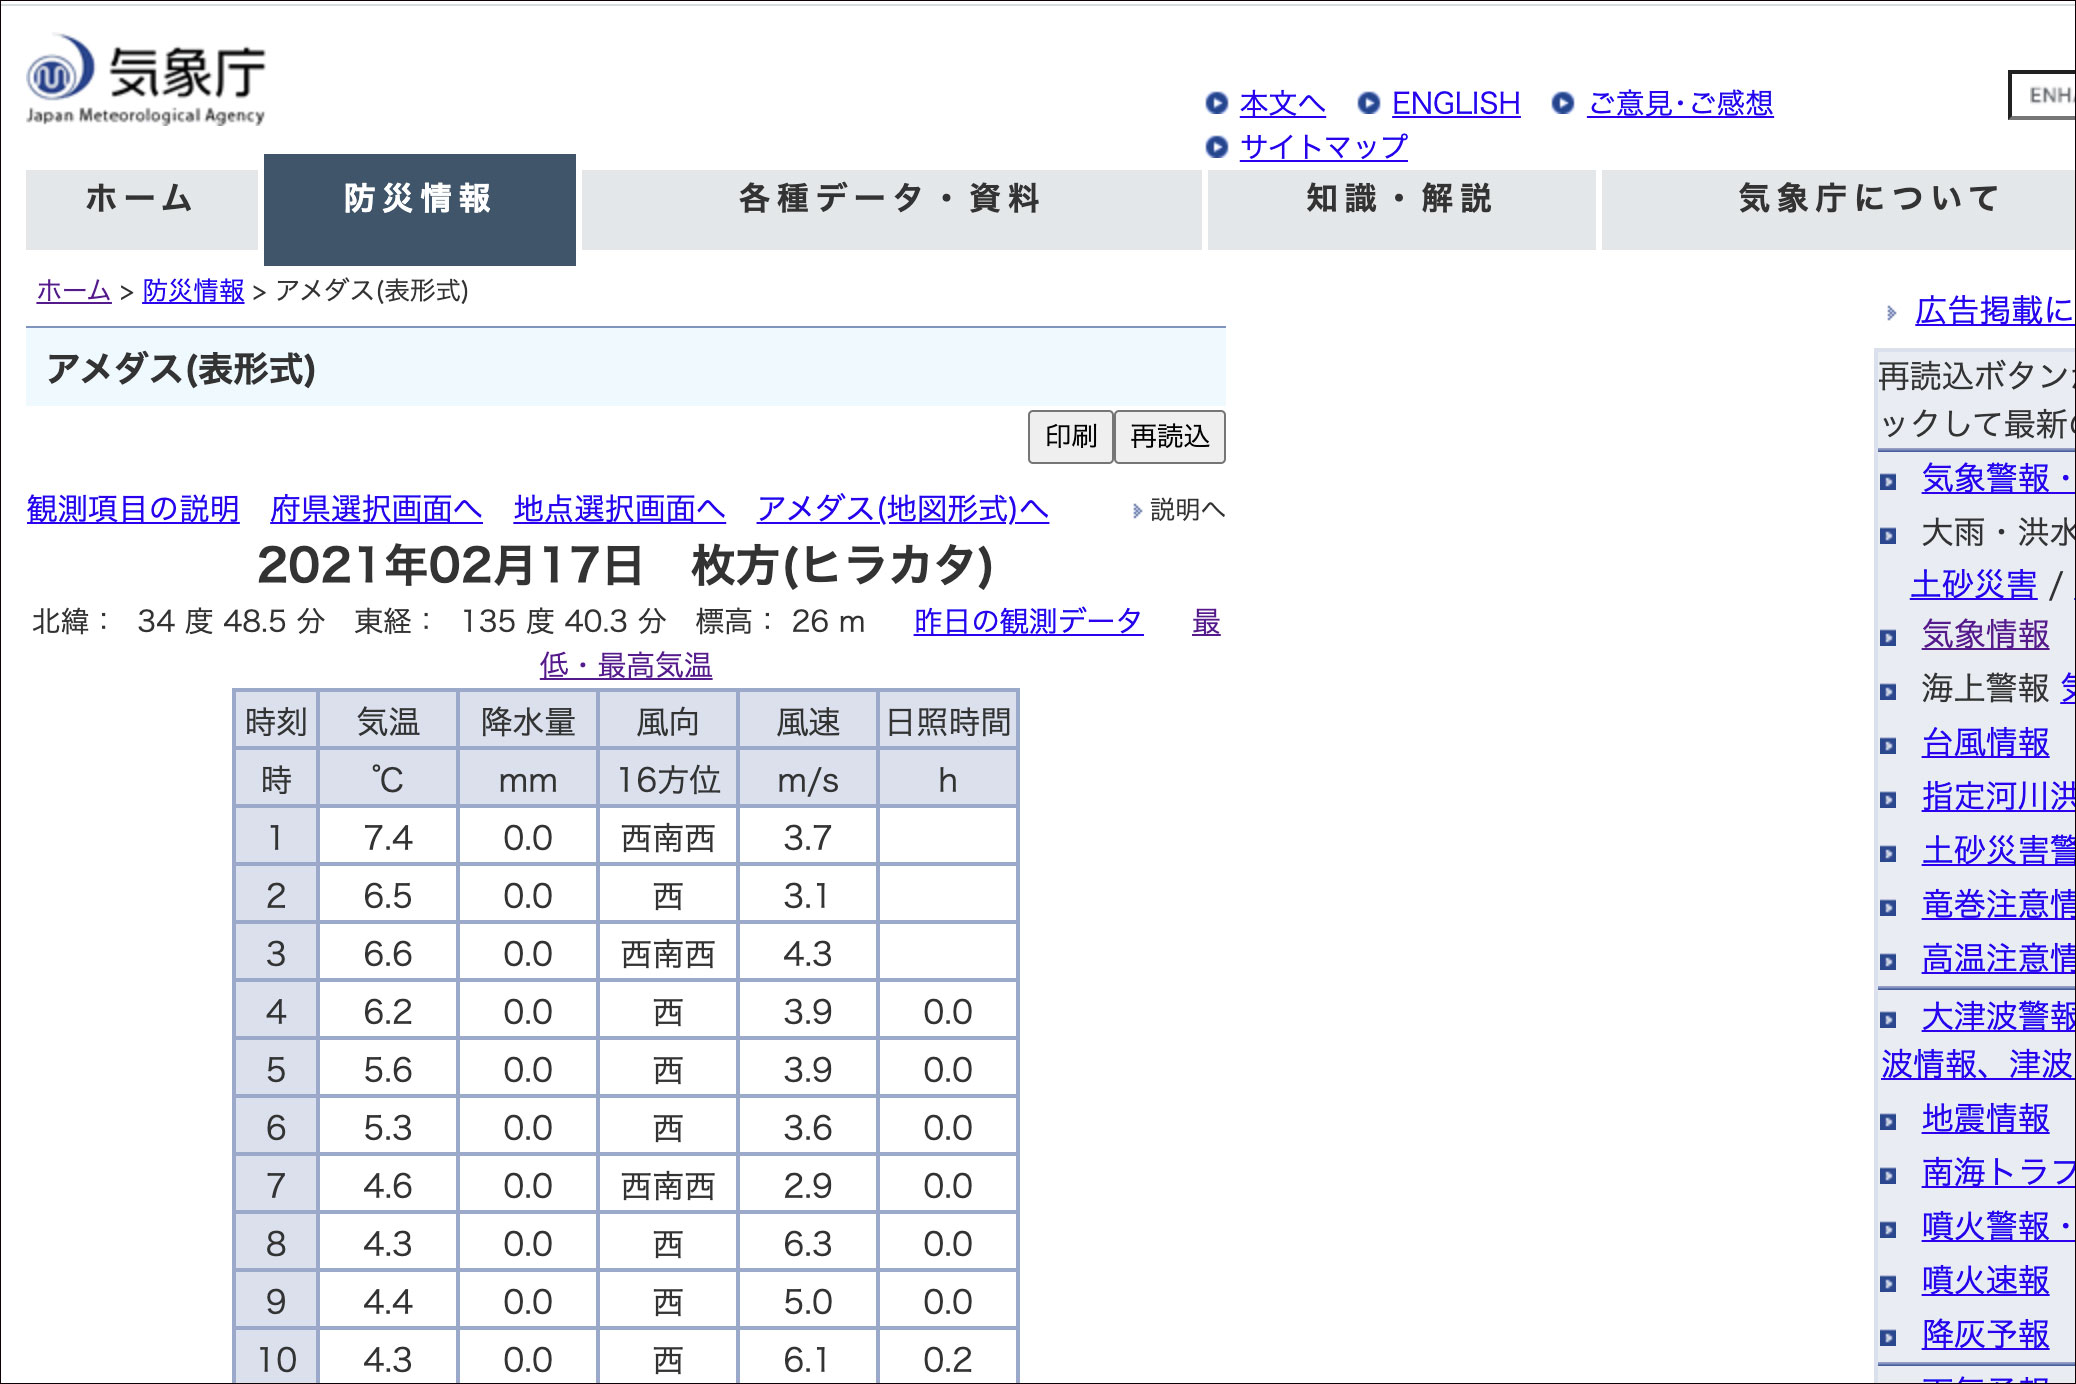The image size is (2076, 1384).
Task: Click square bullet beside 台風情報
Action: tap(1888, 745)
